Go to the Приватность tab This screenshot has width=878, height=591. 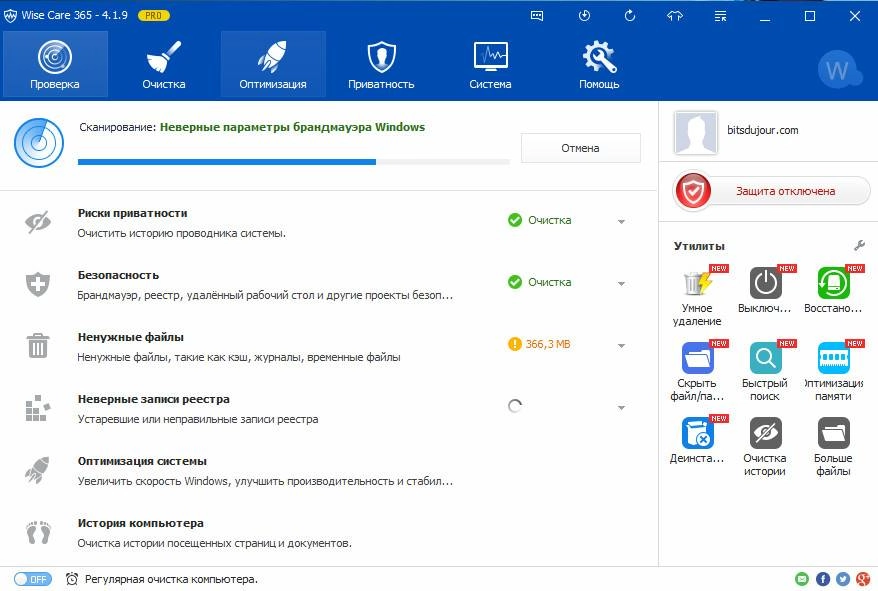coord(381,64)
